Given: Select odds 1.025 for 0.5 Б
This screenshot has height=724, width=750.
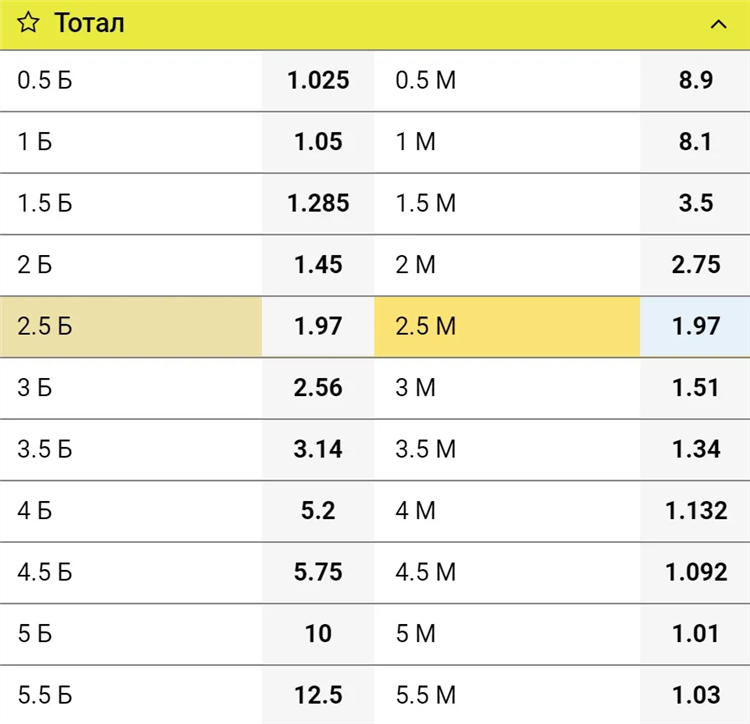Looking at the screenshot, I should (318, 80).
